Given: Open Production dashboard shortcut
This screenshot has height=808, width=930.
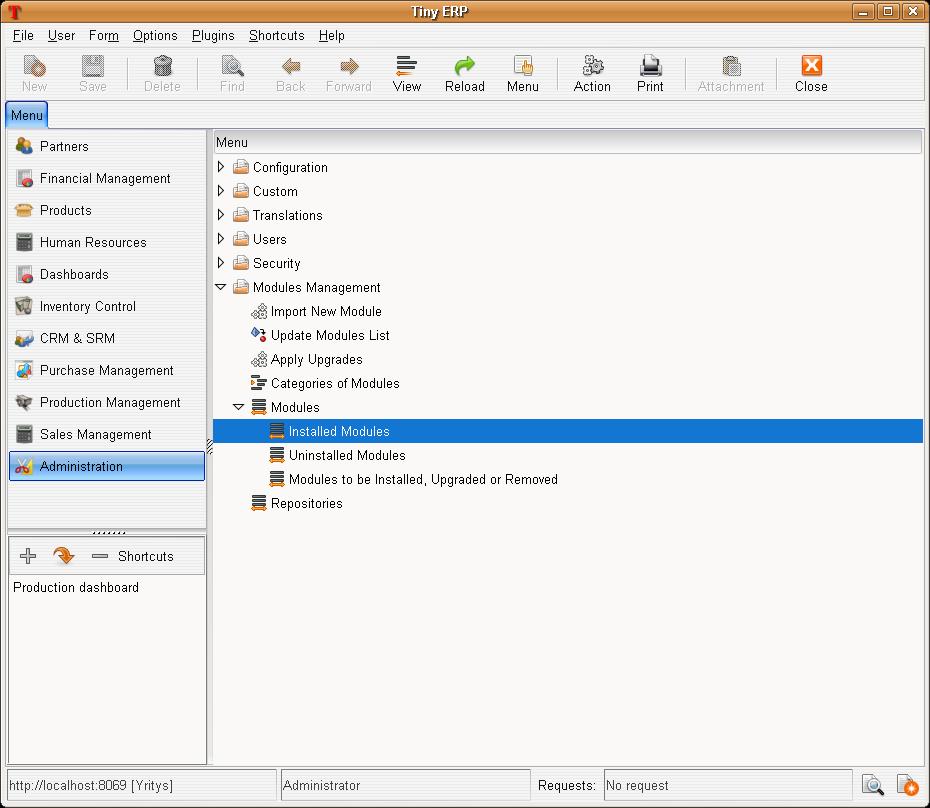Looking at the screenshot, I should (76, 587).
